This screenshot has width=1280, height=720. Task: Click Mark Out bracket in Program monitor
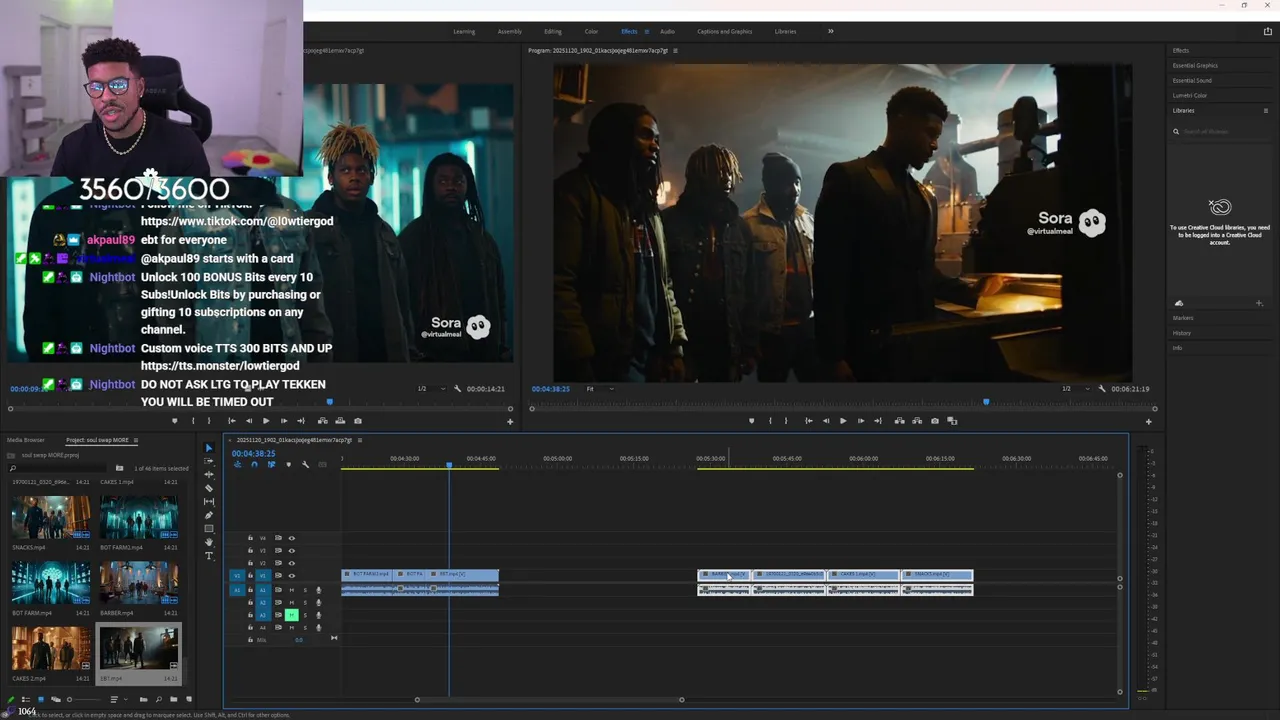click(786, 421)
